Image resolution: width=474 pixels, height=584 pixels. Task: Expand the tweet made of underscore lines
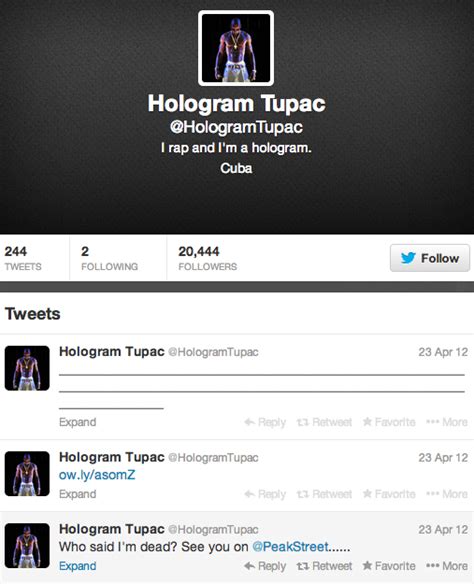[77, 422]
